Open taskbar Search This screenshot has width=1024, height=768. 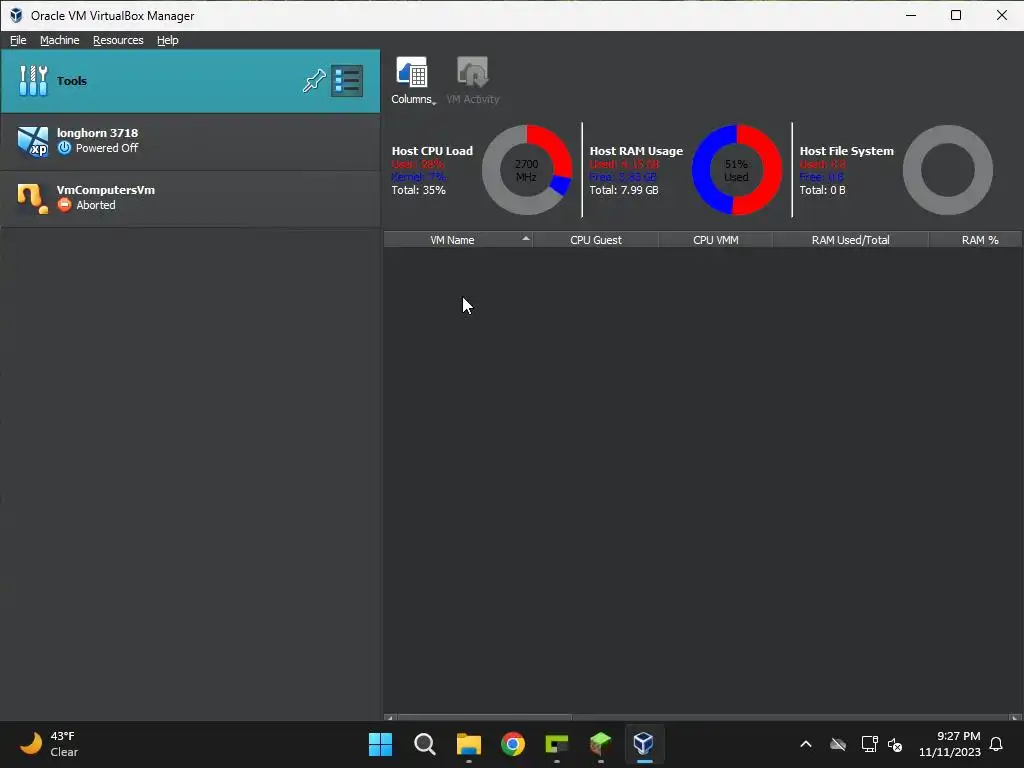[424, 744]
